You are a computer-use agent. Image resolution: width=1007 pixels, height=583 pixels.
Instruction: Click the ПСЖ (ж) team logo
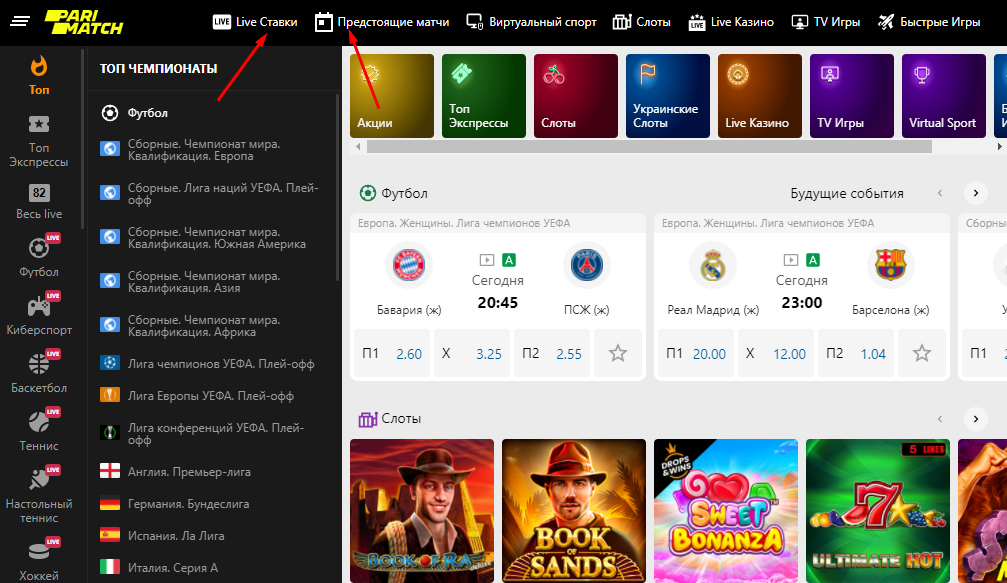[x=586, y=265]
